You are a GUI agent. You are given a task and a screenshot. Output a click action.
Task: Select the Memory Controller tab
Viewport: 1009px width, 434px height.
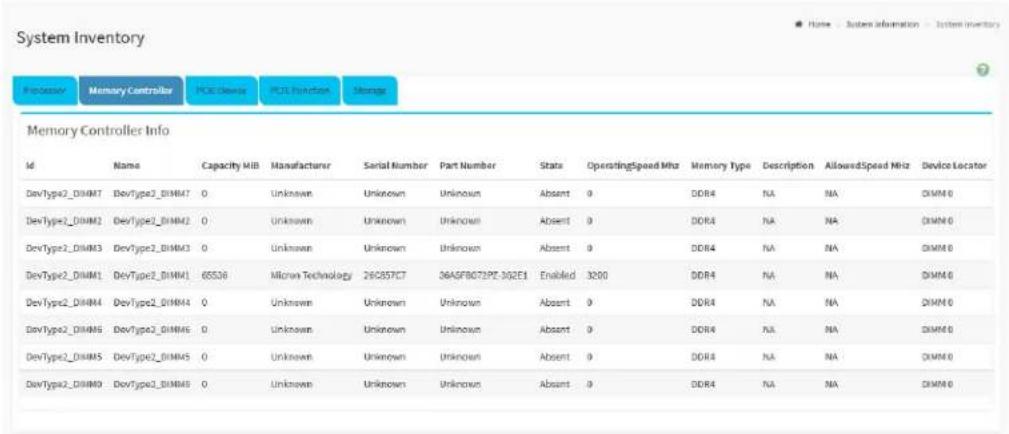131,91
